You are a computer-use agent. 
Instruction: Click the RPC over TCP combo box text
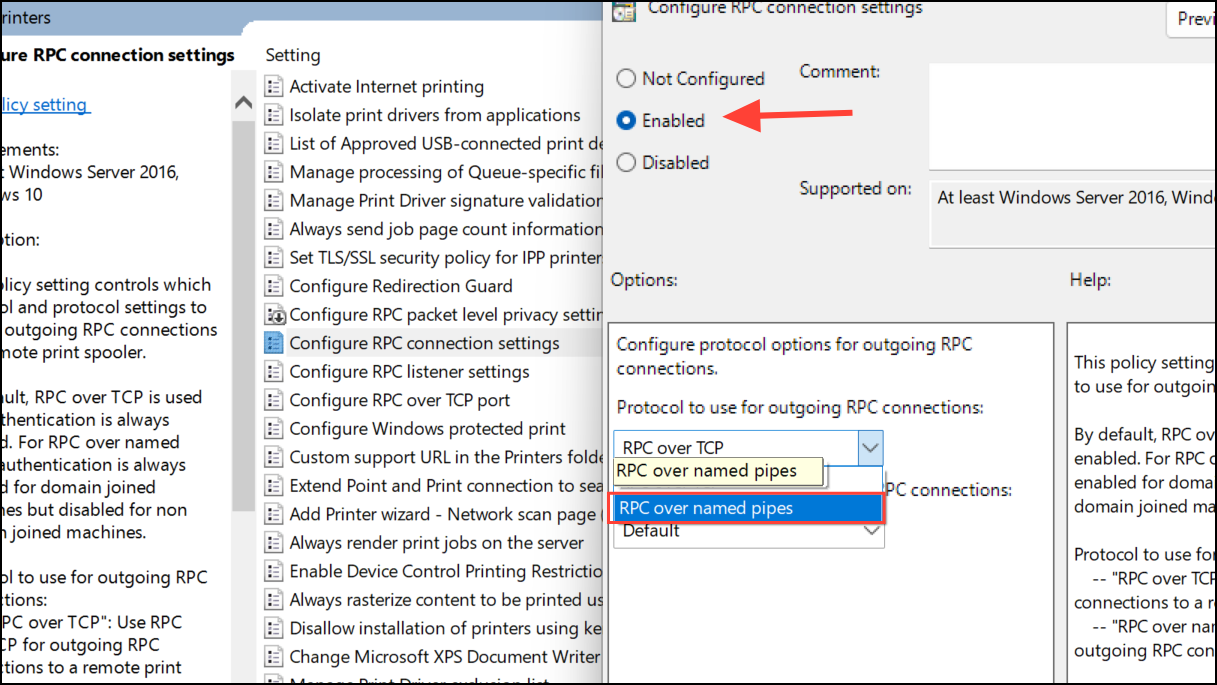tap(673, 447)
